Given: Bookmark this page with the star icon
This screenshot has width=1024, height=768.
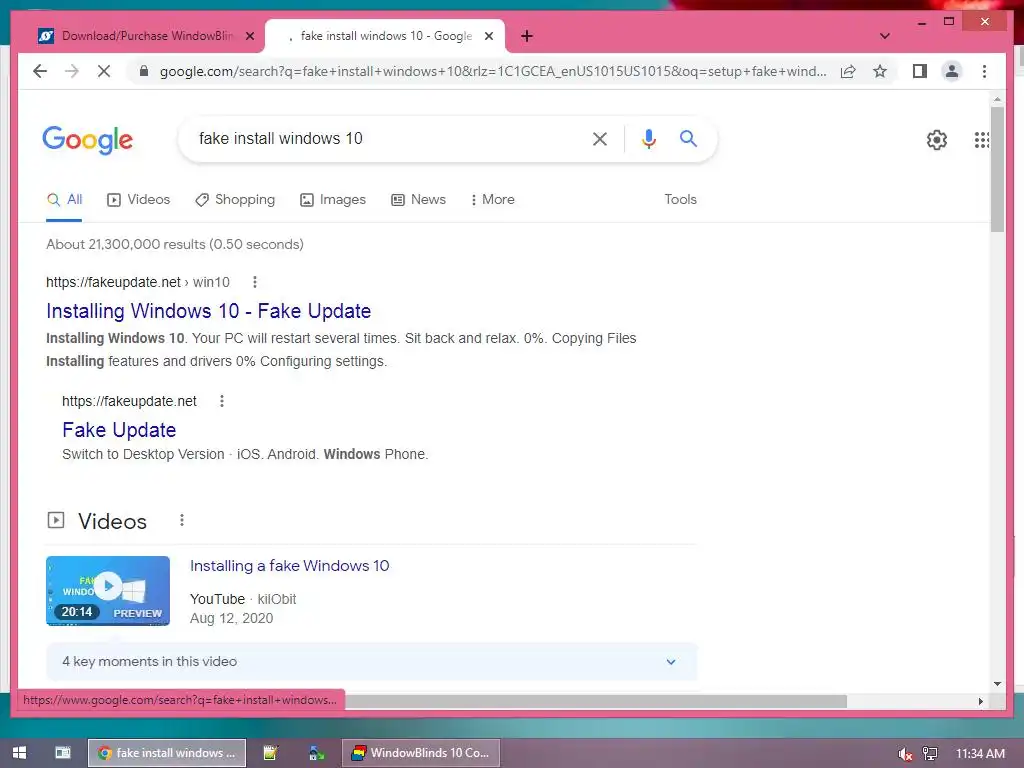Looking at the screenshot, I should (880, 71).
